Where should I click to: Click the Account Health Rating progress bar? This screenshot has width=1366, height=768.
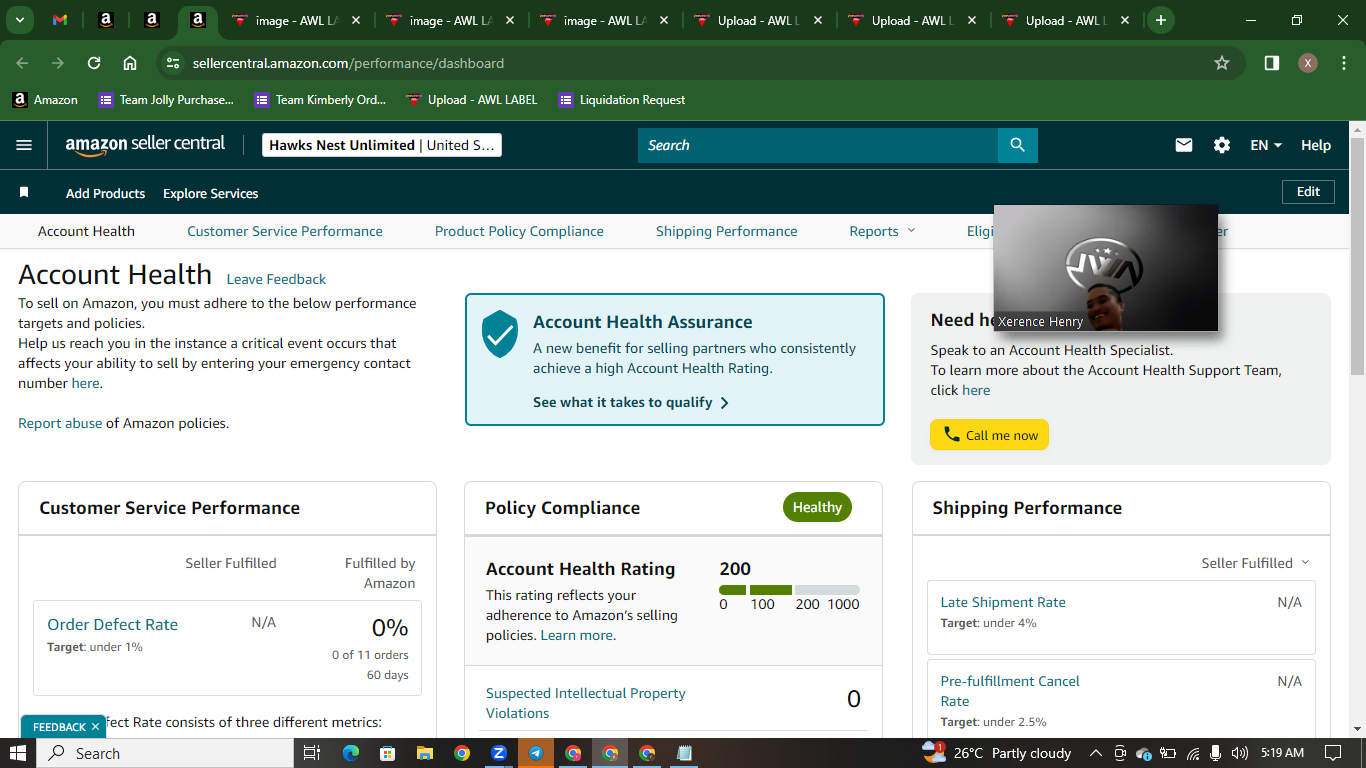[789, 590]
